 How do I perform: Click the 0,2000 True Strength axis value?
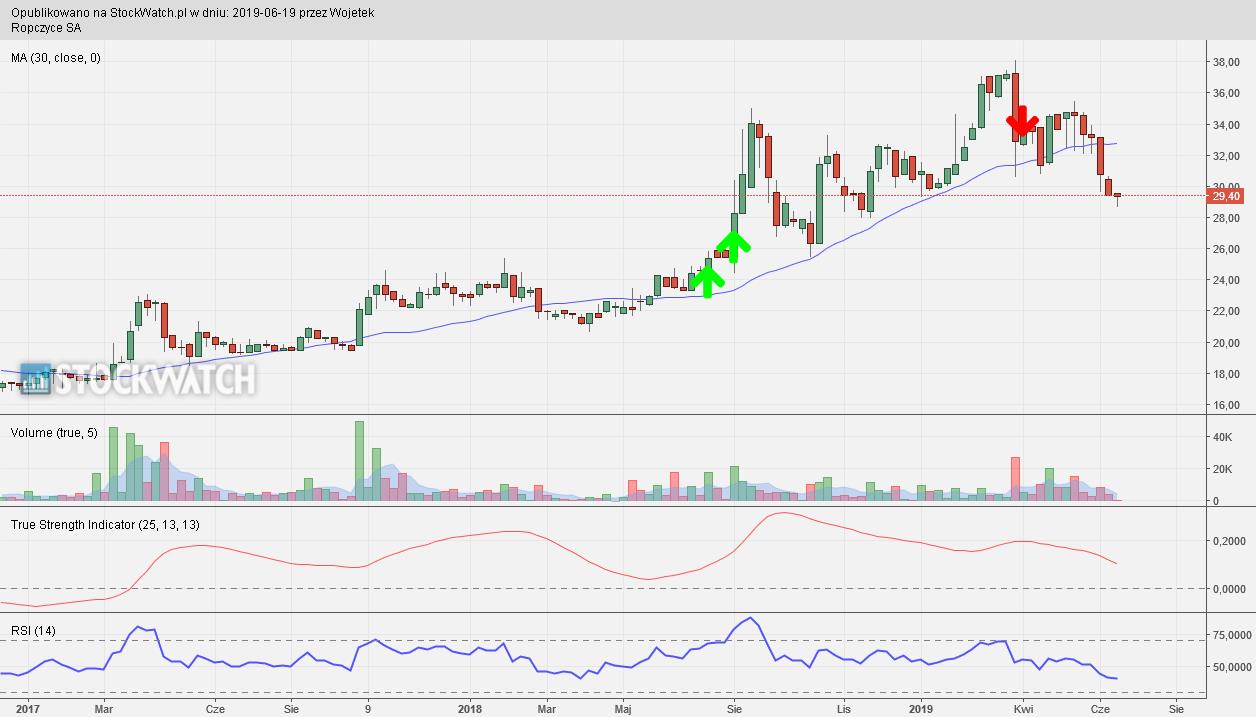click(x=1229, y=541)
